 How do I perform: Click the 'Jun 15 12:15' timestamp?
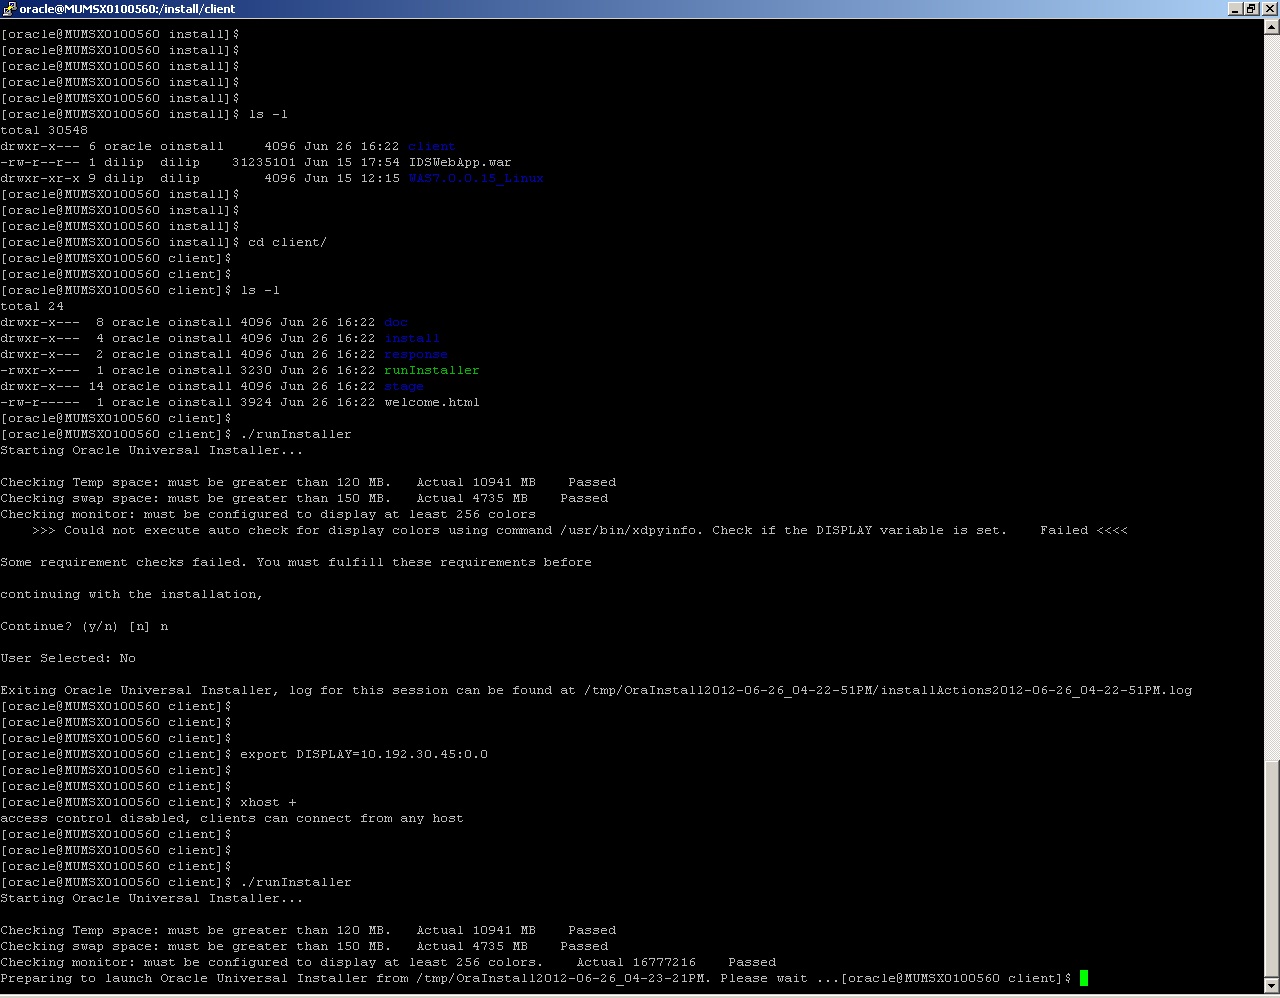coord(352,178)
